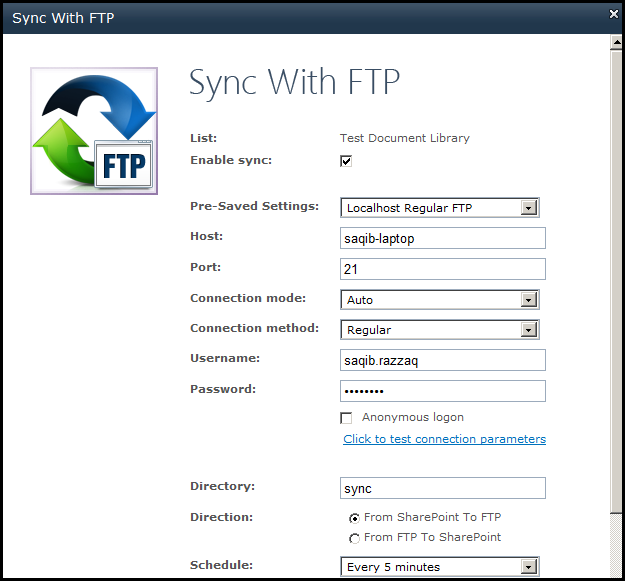Expand the Schedule dropdown
Screen dimensions: 625x581
point(440,566)
